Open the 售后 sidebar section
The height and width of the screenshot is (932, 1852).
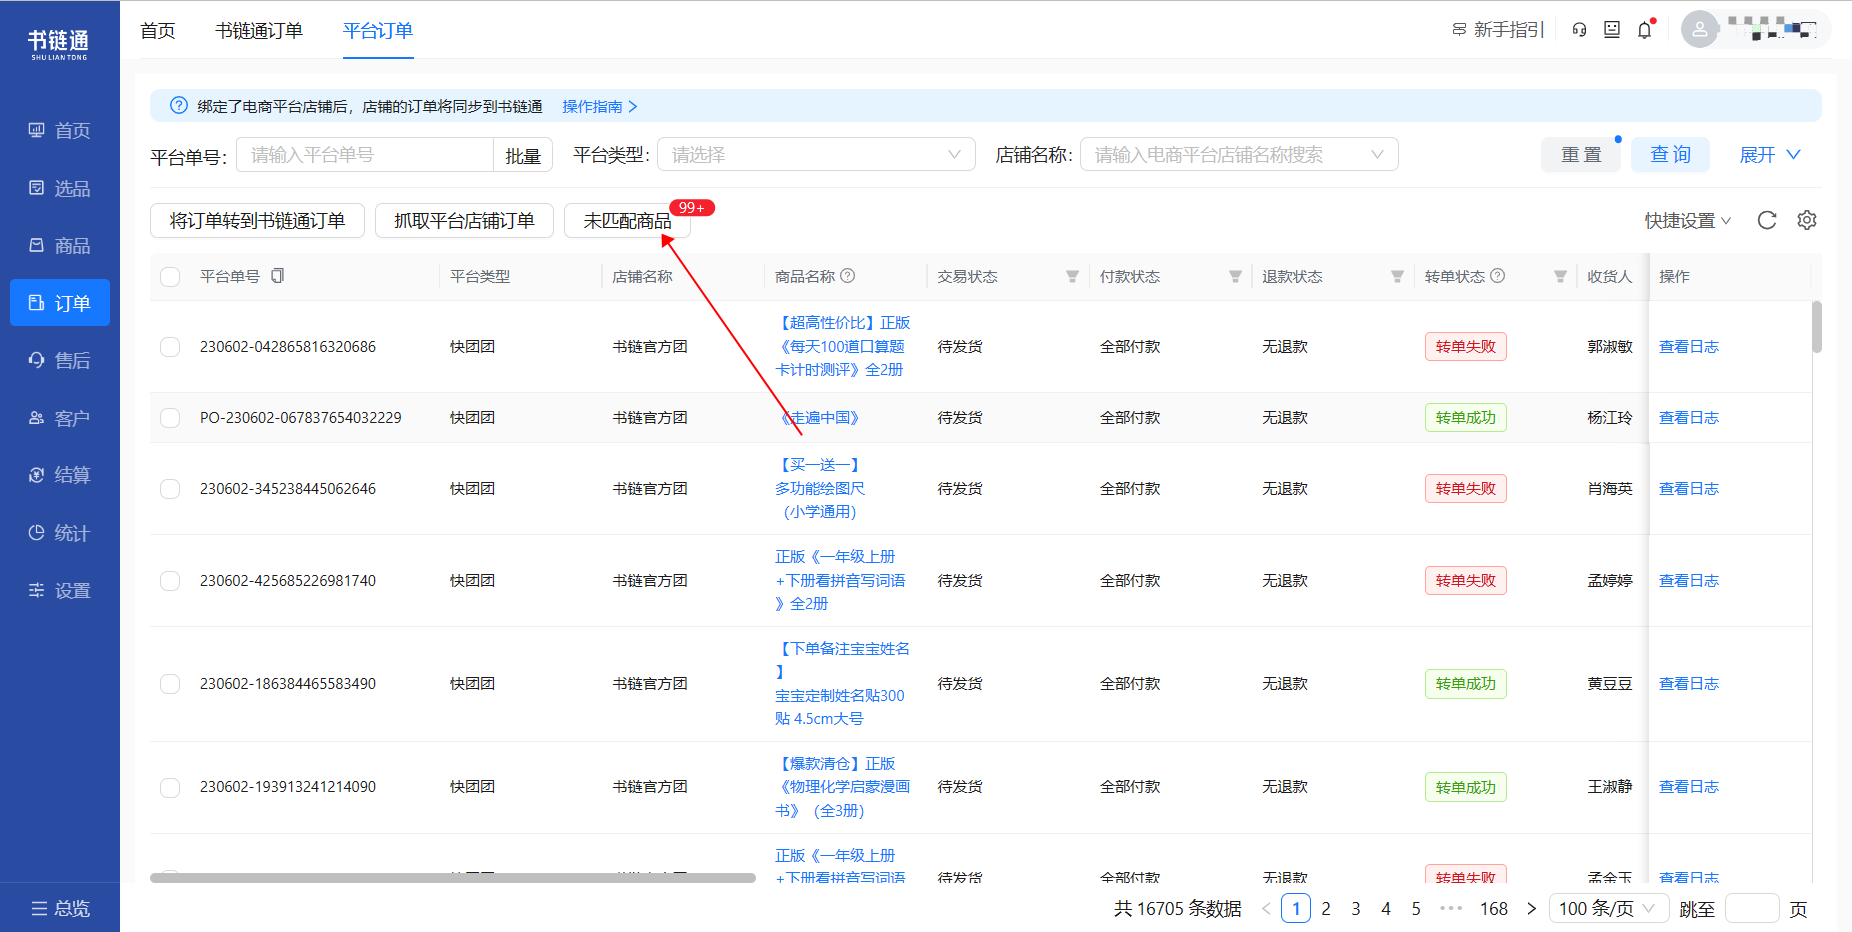point(60,360)
